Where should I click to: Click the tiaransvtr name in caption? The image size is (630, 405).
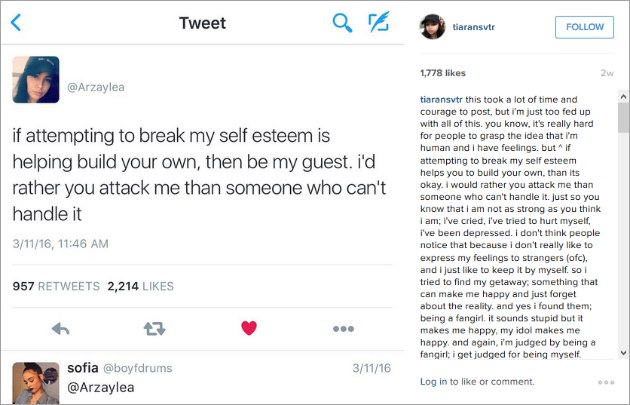441,99
